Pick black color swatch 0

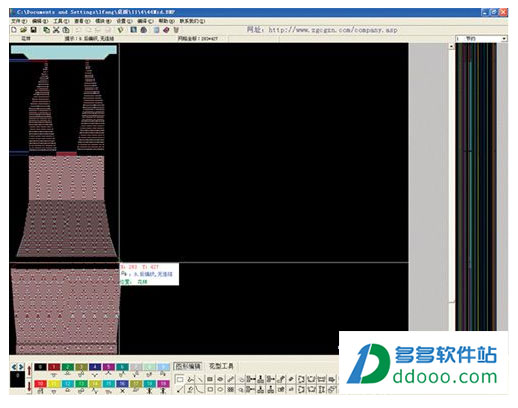pos(41,367)
